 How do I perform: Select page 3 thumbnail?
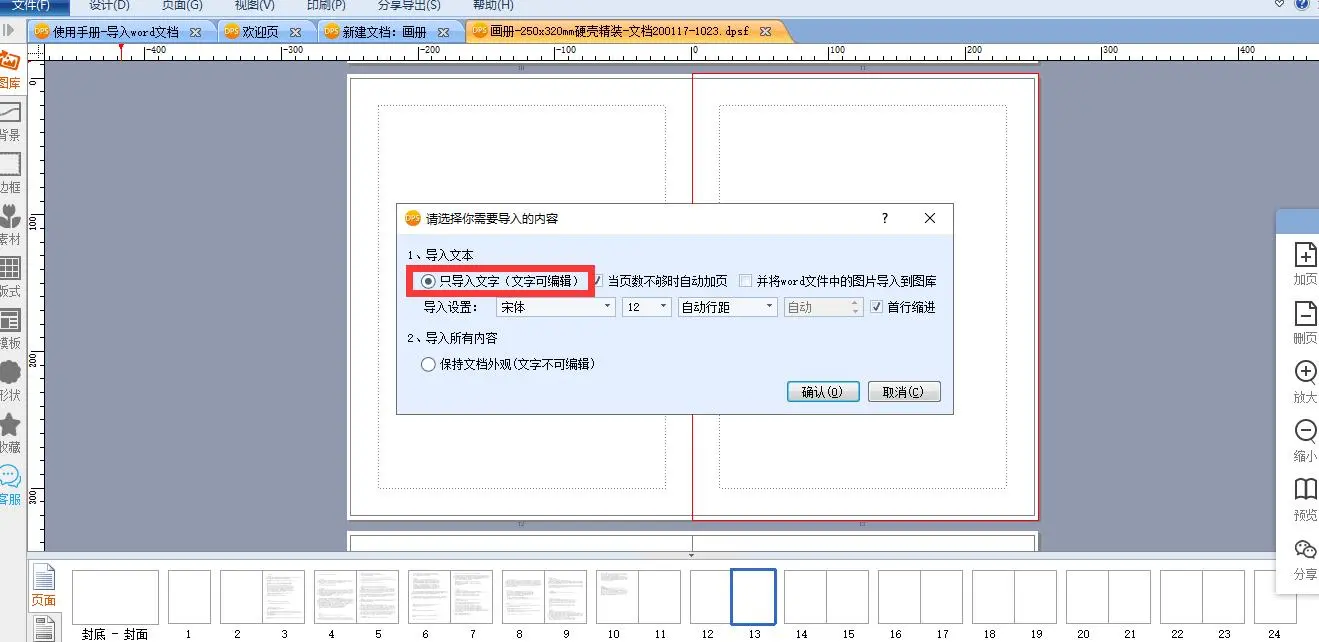click(x=283, y=597)
